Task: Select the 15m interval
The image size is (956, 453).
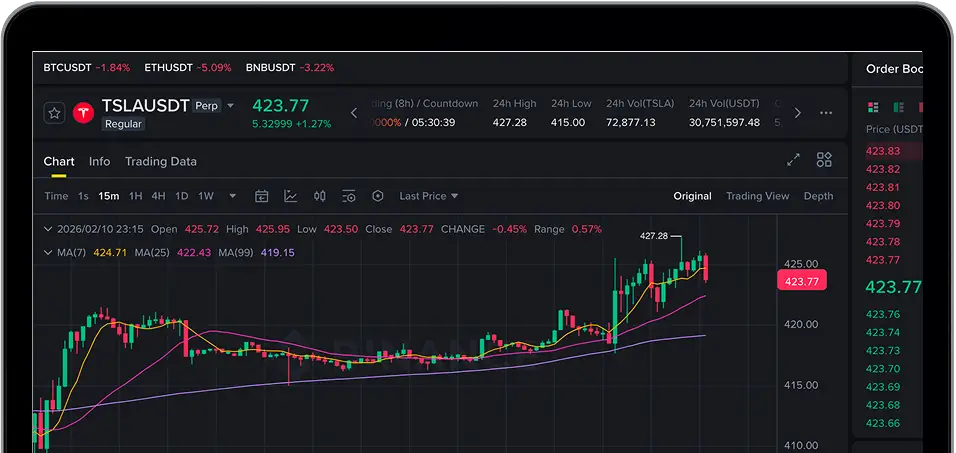Action: click(109, 196)
